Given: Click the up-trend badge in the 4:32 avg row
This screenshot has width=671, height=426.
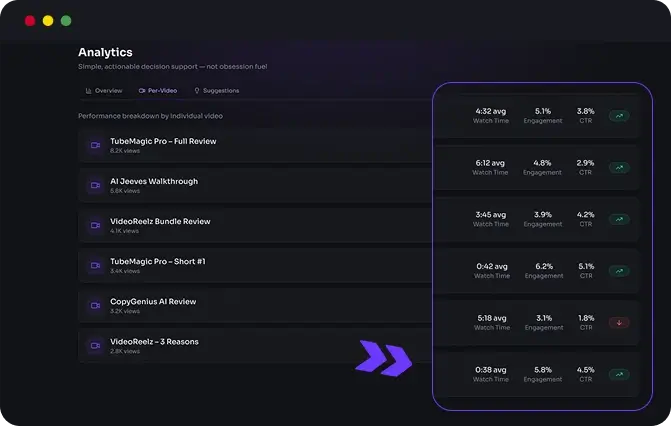Looking at the screenshot, I should click(x=619, y=116).
